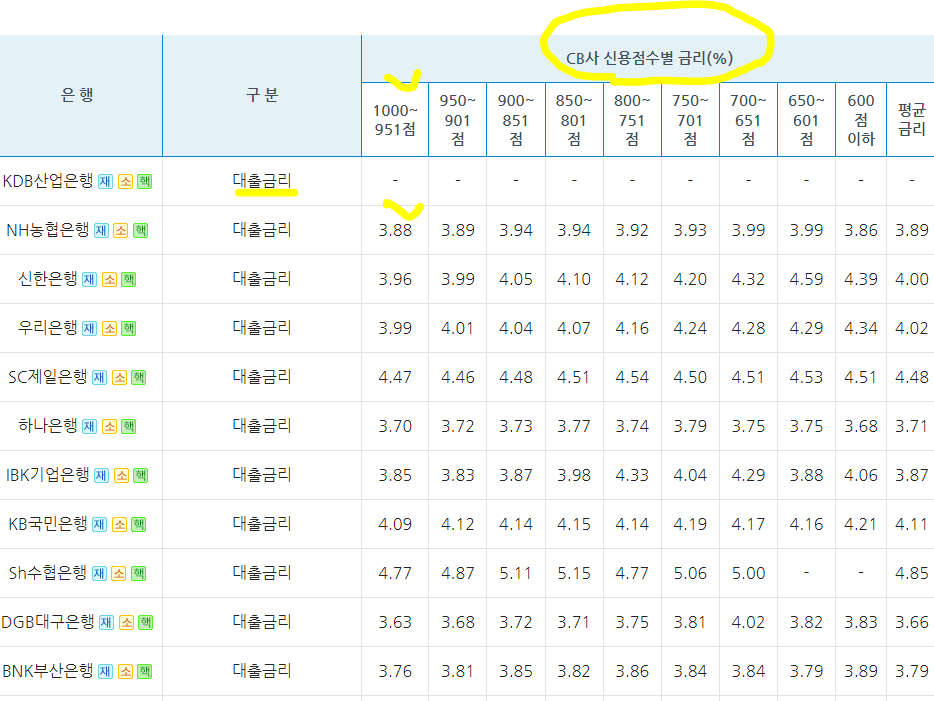Select the orange 소 badge next to 신한은행
Image resolution: width=934 pixels, height=701 pixels.
(x=109, y=279)
